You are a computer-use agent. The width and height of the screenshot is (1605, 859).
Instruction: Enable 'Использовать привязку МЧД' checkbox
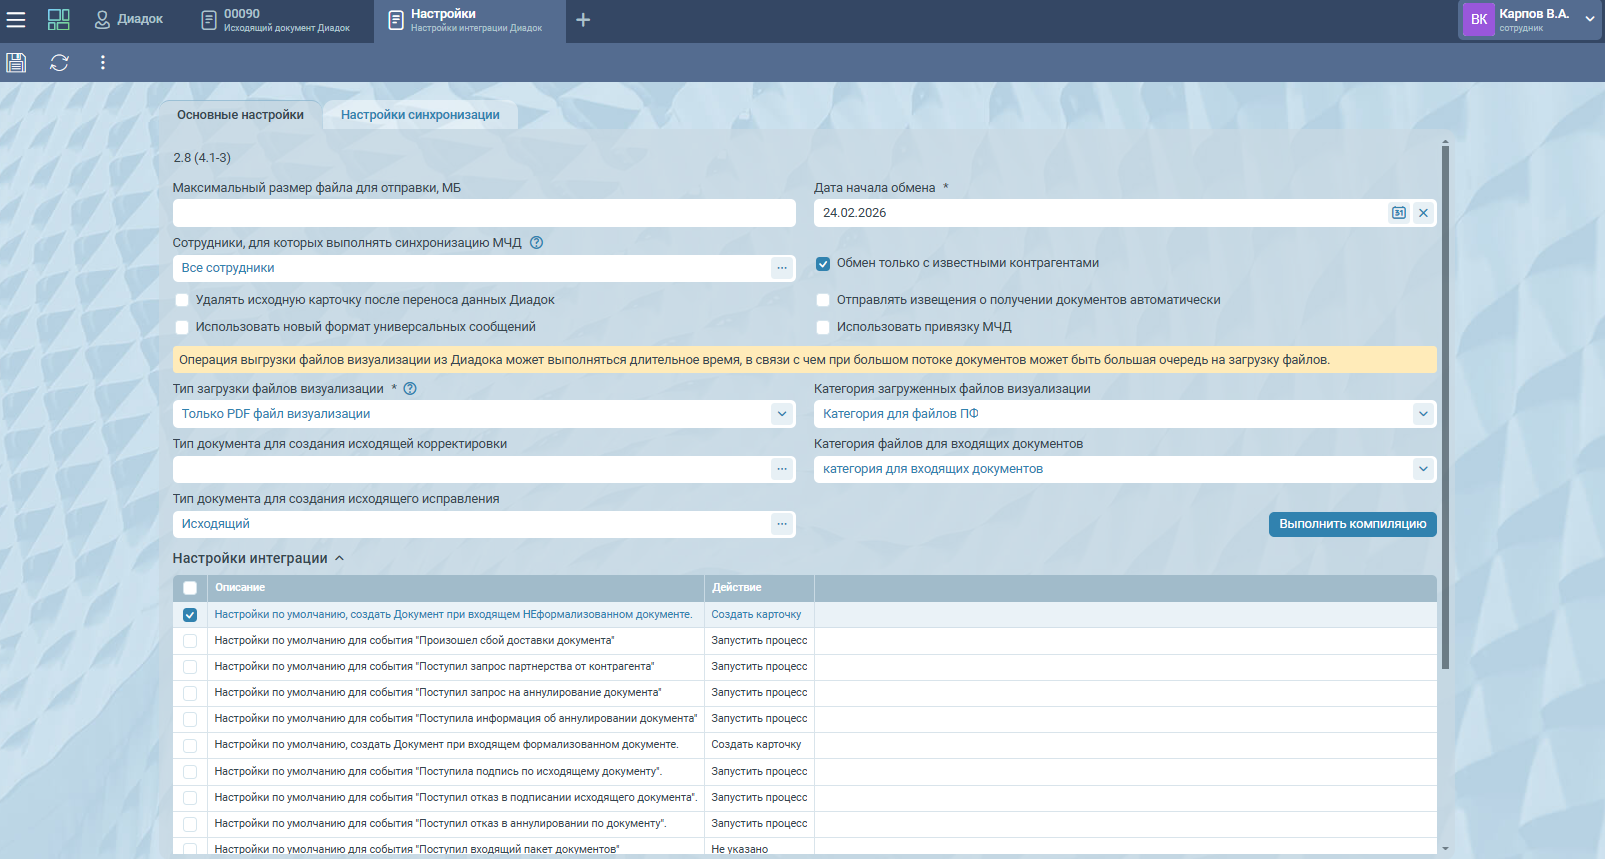tap(823, 327)
